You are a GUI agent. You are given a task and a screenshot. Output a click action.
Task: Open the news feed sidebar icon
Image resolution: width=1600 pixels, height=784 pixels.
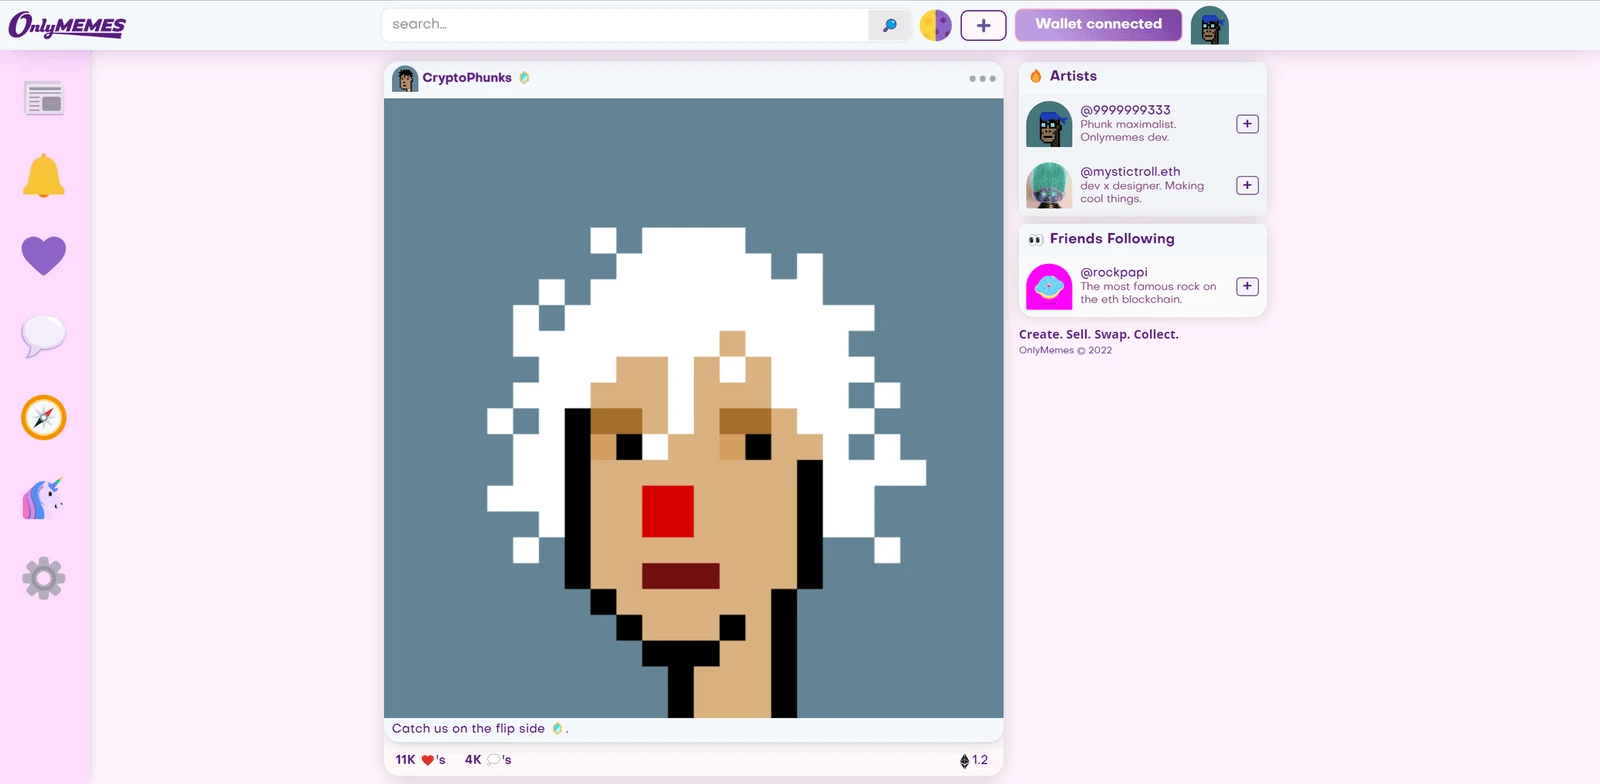click(x=44, y=98)
